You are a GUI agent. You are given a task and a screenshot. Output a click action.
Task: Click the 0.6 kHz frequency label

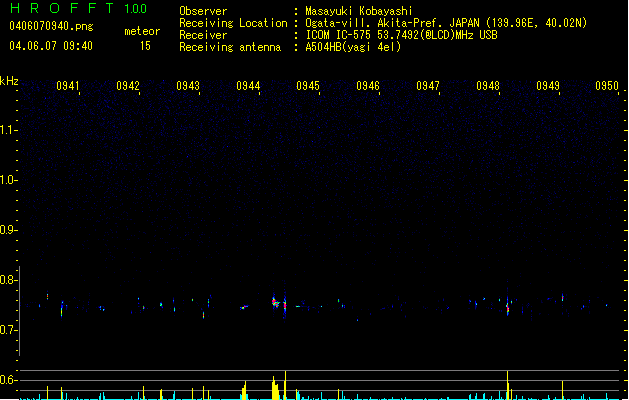[8, 380]
